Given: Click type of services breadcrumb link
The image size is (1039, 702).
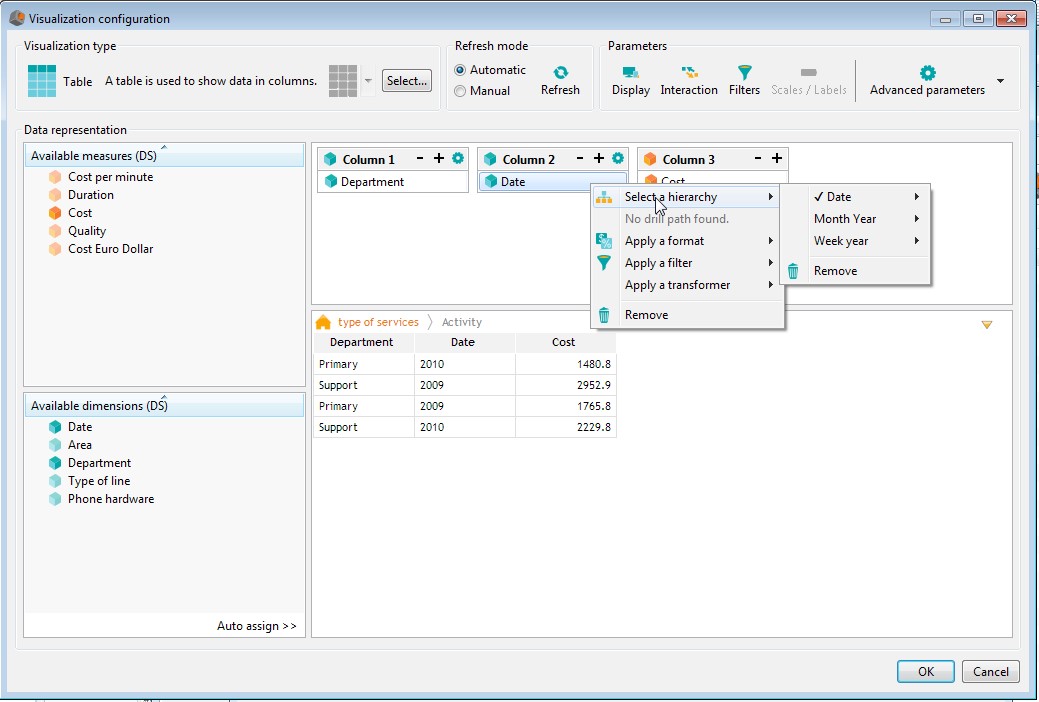Looking at the screenshot, I should (x=378, y=322).
